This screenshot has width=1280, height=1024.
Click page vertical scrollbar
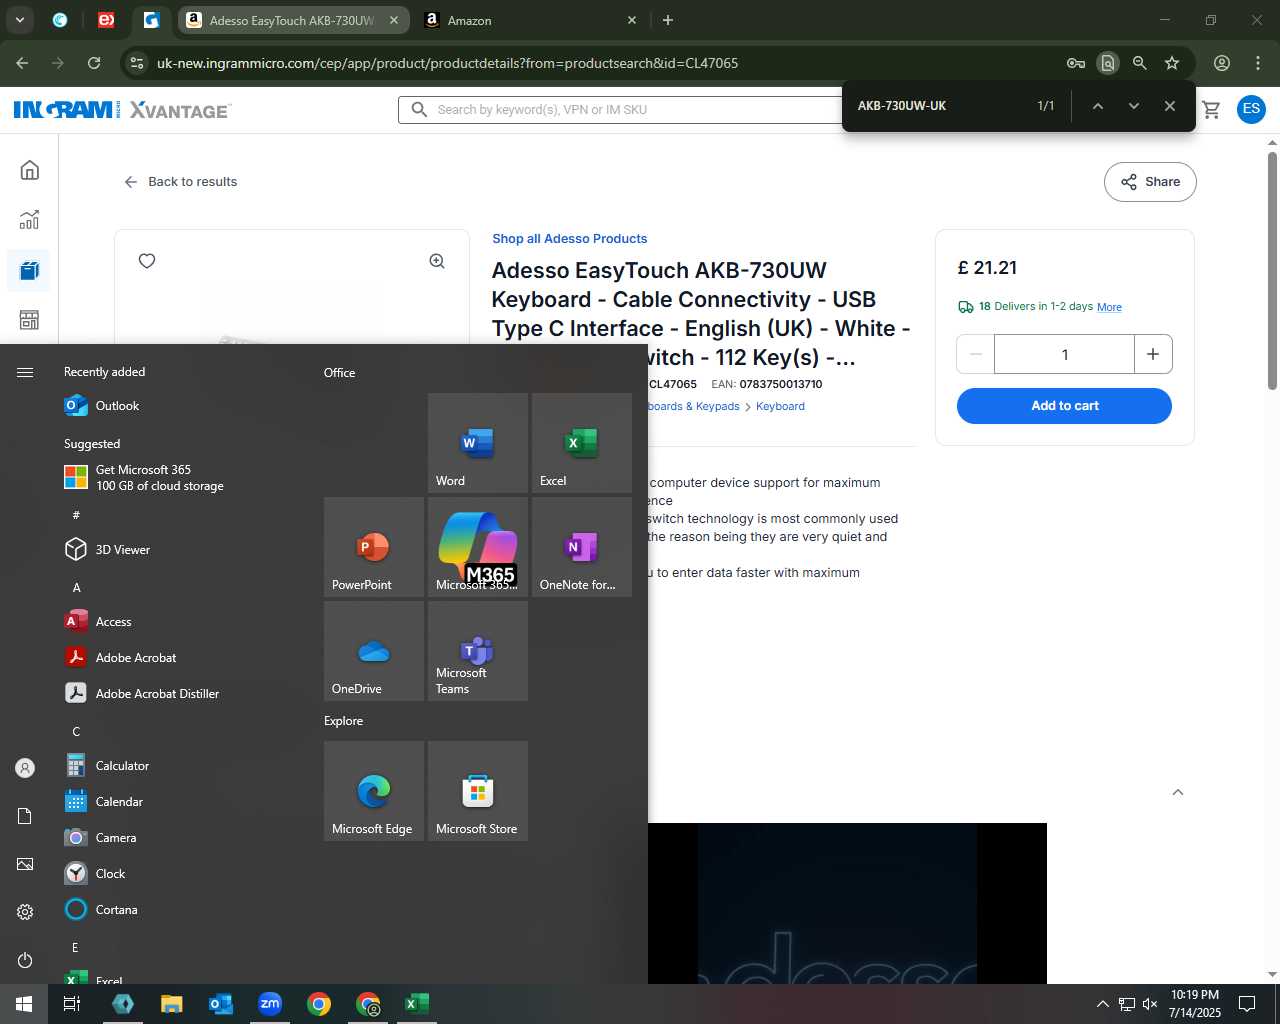pyautogui.click(x=1272, y=270)
